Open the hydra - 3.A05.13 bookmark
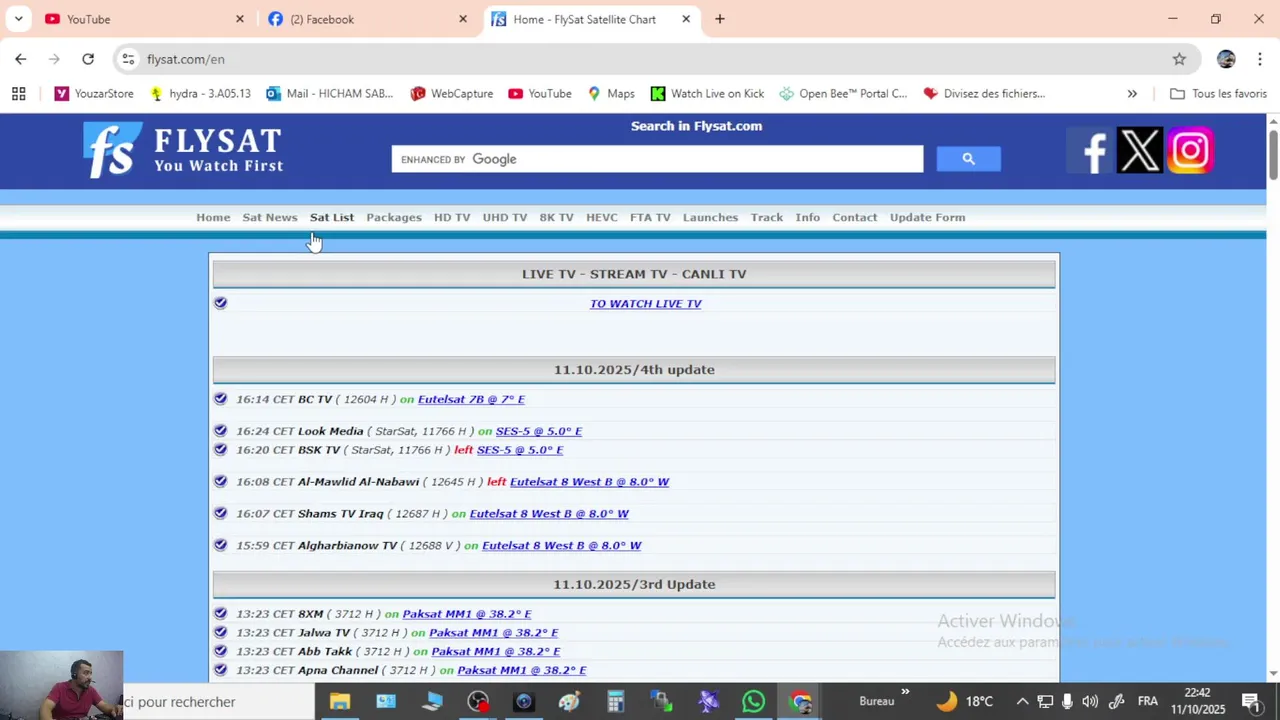This screenshot has height=720, width=1280. [x=200, y=94]
